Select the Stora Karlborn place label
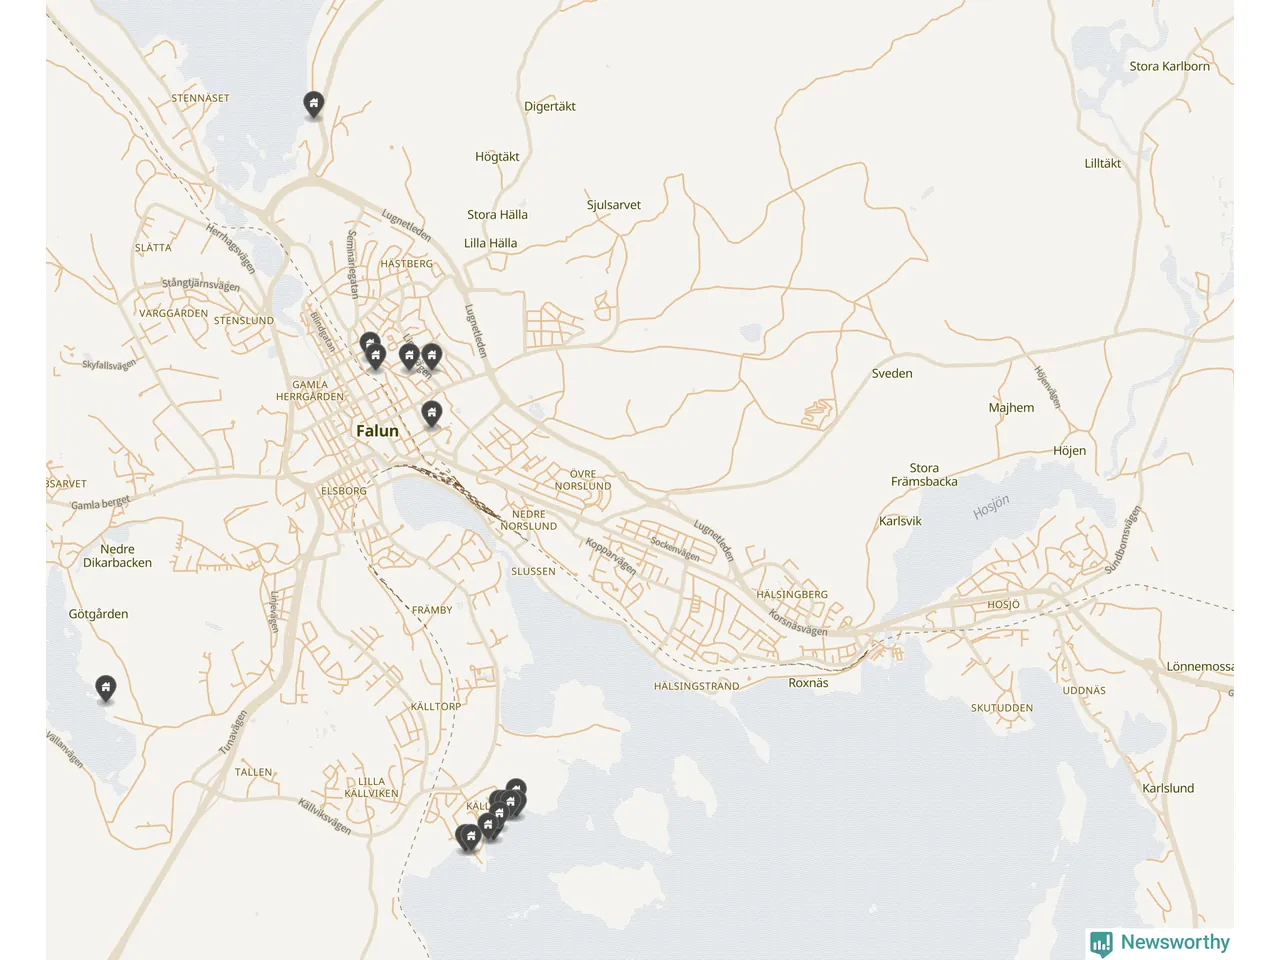Image resolution: width=1280 pixels, height=960 pixels. (x=1169, y=67)
